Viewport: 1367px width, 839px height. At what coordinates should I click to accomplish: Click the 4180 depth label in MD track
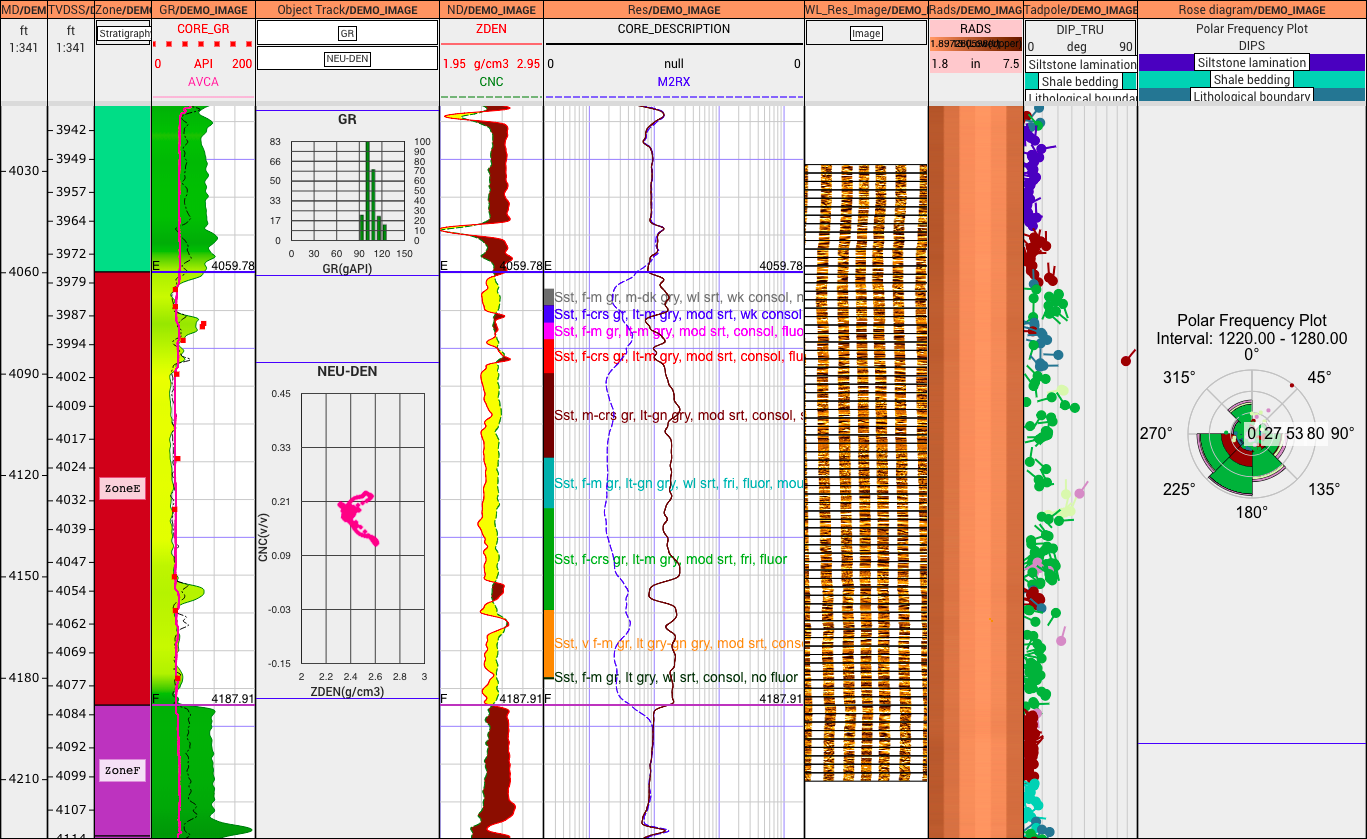[x=24, y=677]
